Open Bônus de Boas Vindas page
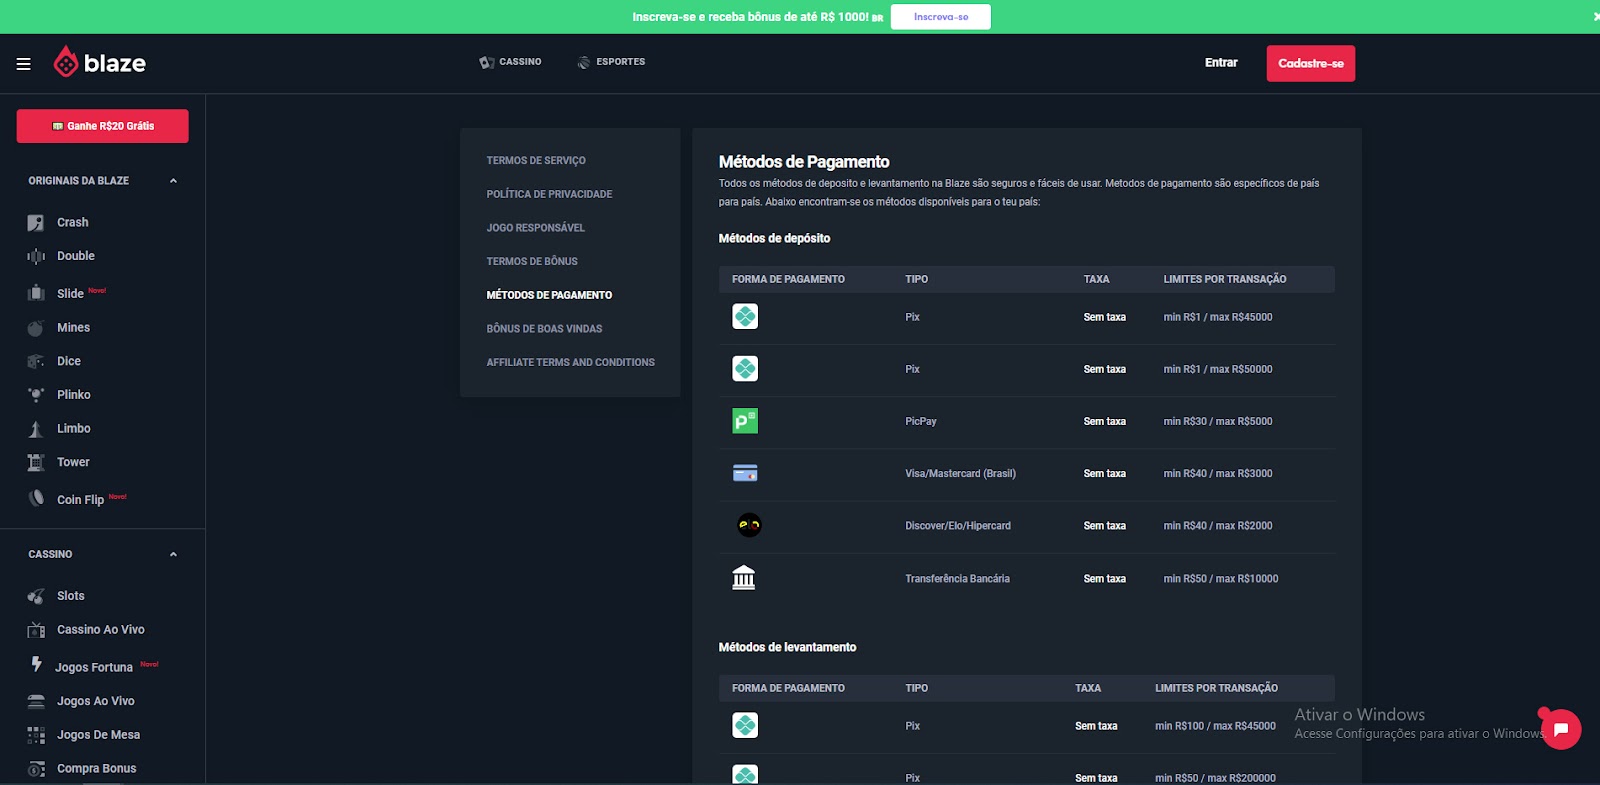Image resolution: width=1600 pixels, height=785 pixels. pyautogui.click(x=544, y=329)
